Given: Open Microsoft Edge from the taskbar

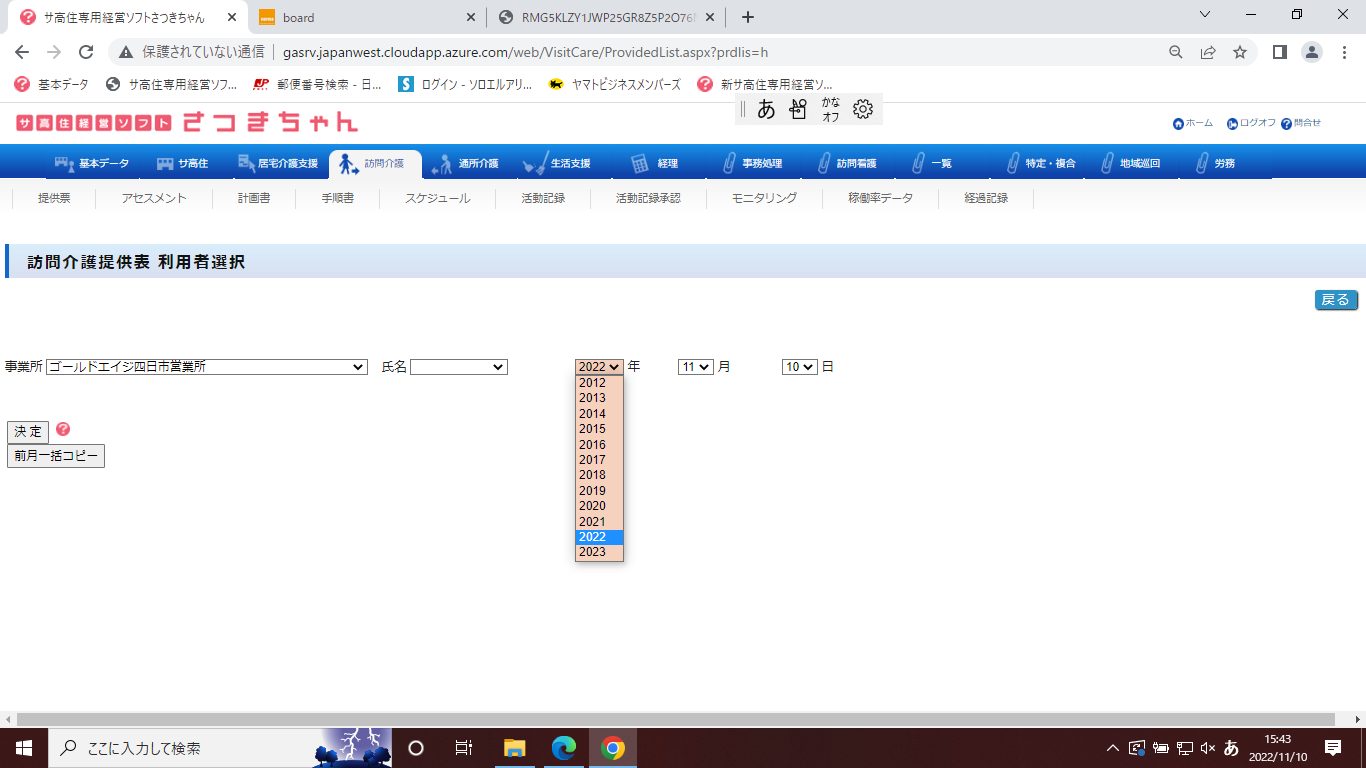Looking at the screenshot, I should pyautogui.click(x=564, y=748).
